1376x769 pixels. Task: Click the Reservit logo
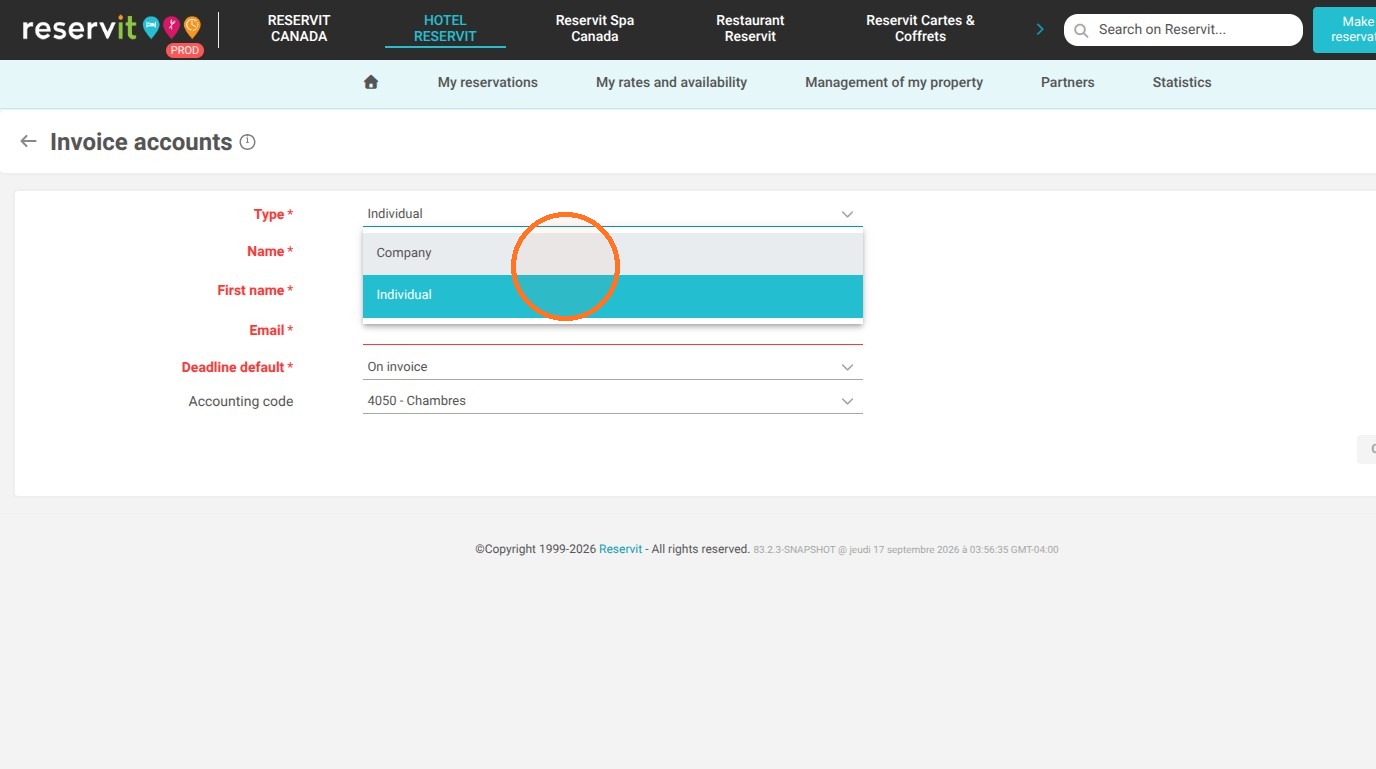111,27
